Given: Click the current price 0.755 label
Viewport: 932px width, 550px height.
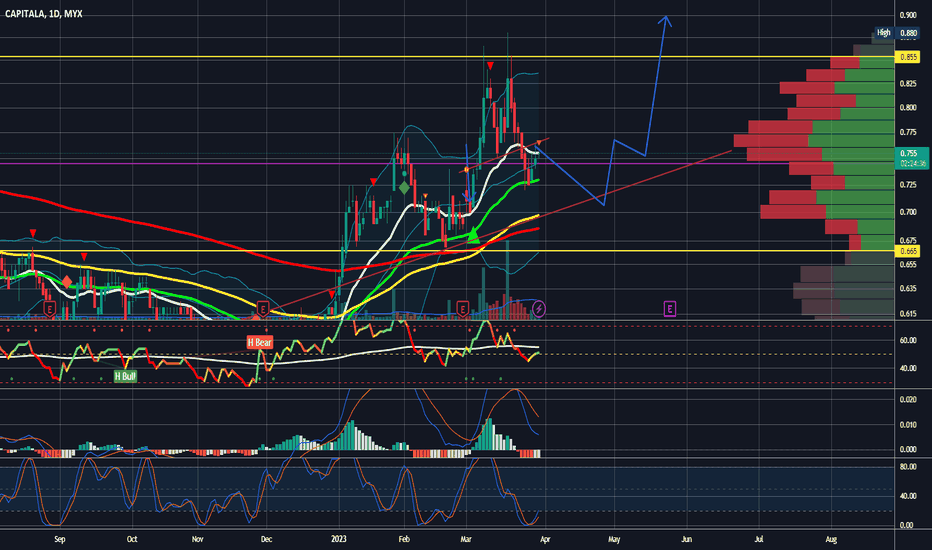Looking at the screenshot, I should pyautogui.click(x=911, y=158).
